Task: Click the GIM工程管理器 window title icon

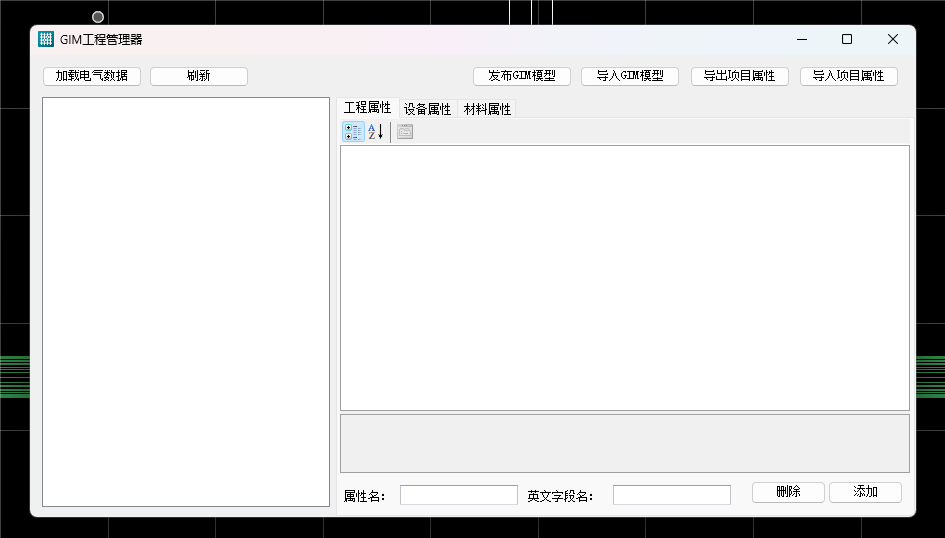Action: point(46,39)
